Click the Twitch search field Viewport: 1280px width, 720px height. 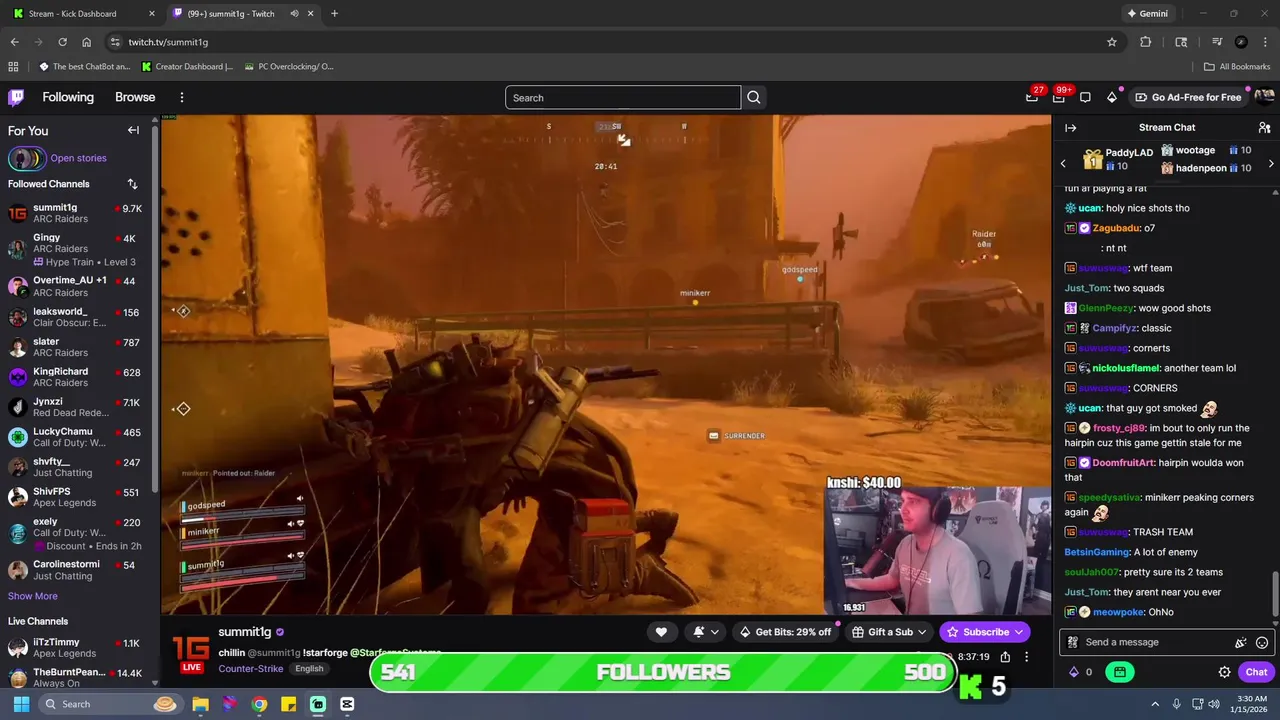(623, 97)
